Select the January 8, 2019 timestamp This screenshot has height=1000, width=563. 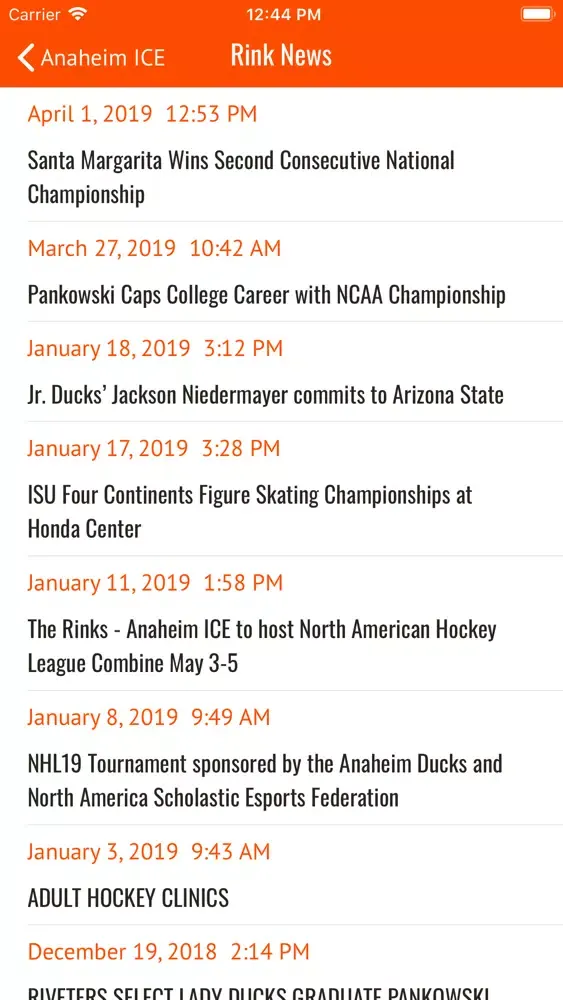click(149, 717)
